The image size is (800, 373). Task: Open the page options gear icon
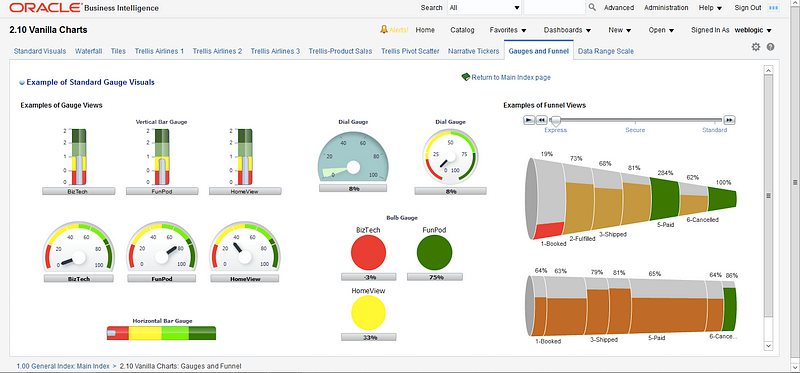coord(756,47)
